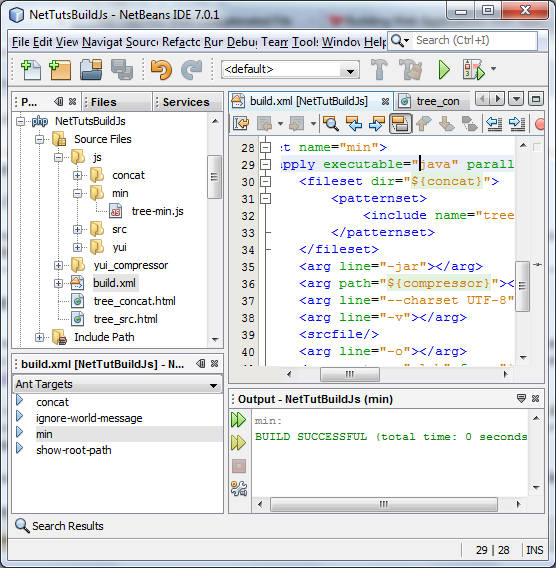
Task: Click Re-run with different parameters icon
Action: pyautogui.click(x=238, y=443)
